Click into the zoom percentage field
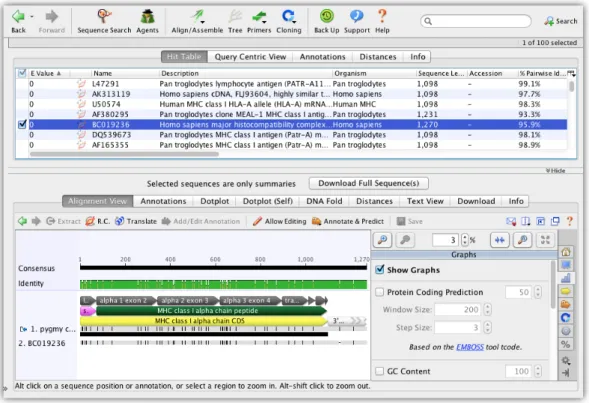This screenshot has width=589, height=403. (x=445, y=240)
